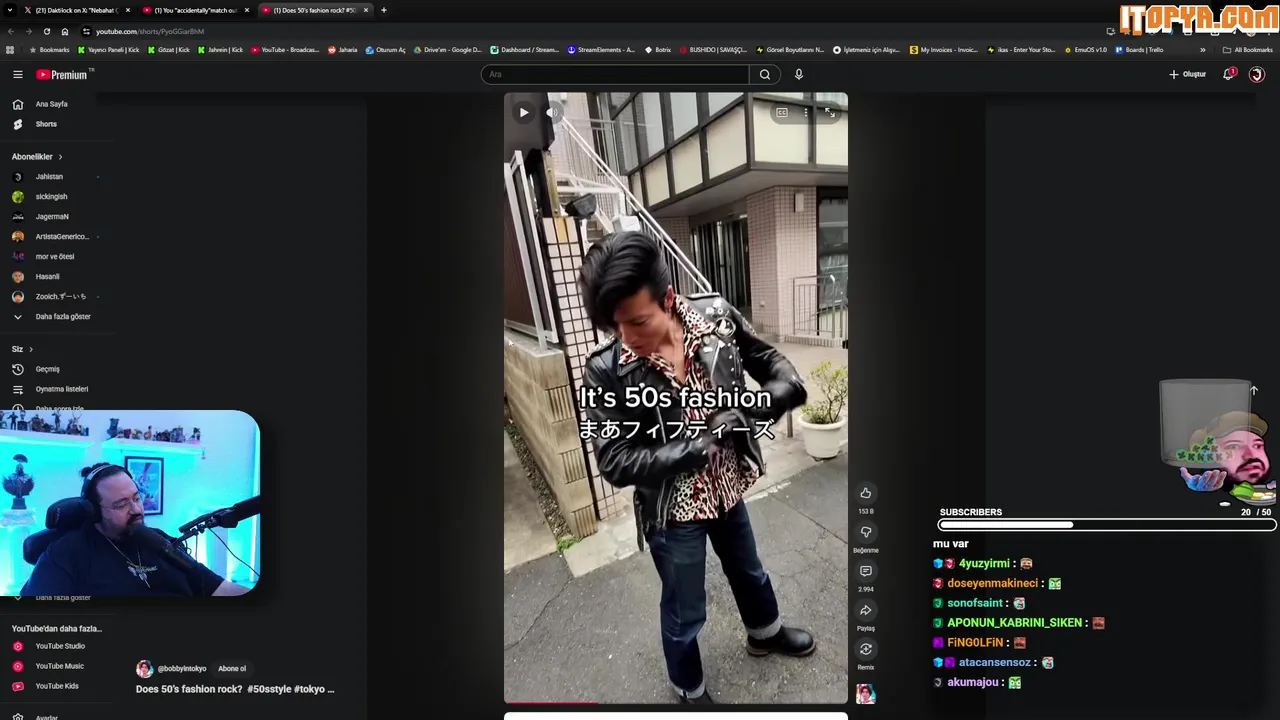Open the Yayıncı Paneli | Kick bookmark

coord(109,50)
